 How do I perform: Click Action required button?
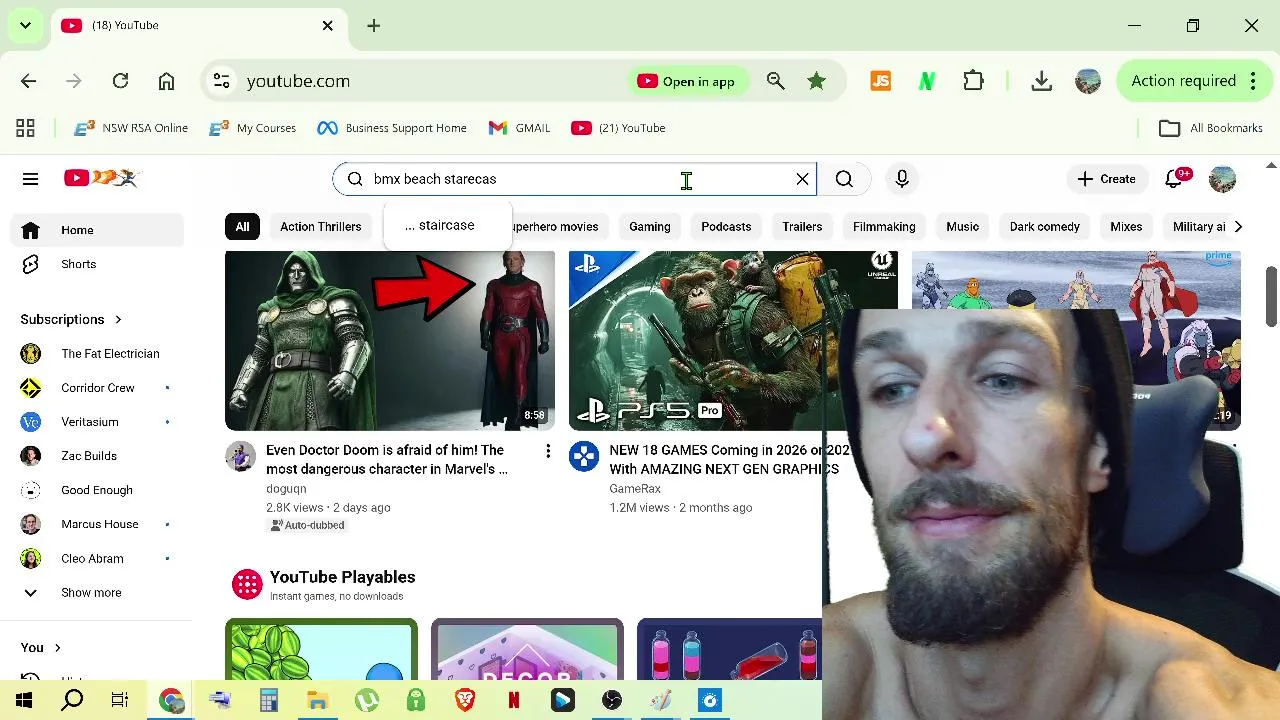[1195, 81]
